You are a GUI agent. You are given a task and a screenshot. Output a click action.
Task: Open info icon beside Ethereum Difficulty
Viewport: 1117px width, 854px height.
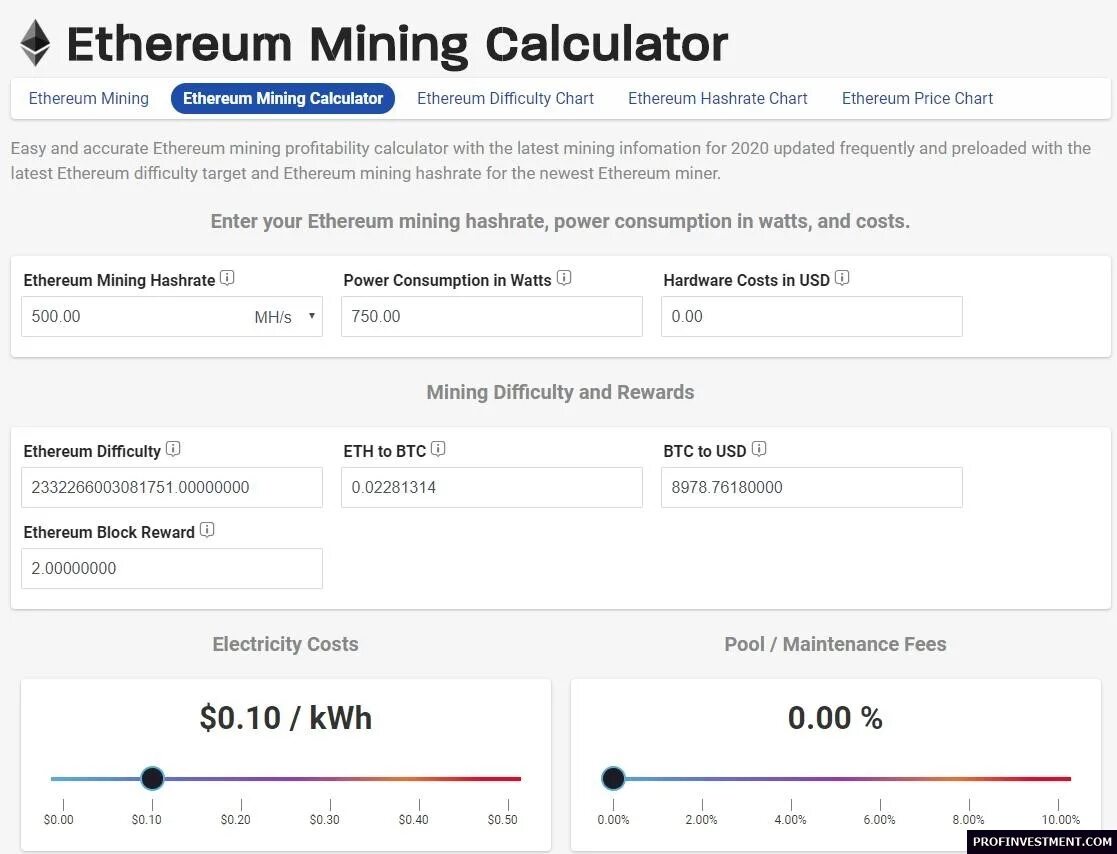point(173,449)
